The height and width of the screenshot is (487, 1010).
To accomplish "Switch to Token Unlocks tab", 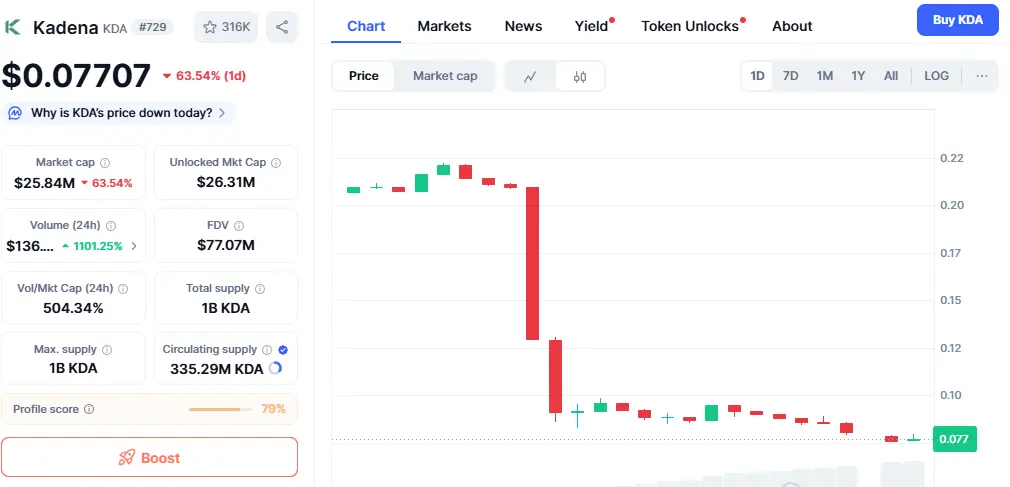I will [x=690, y=26].
